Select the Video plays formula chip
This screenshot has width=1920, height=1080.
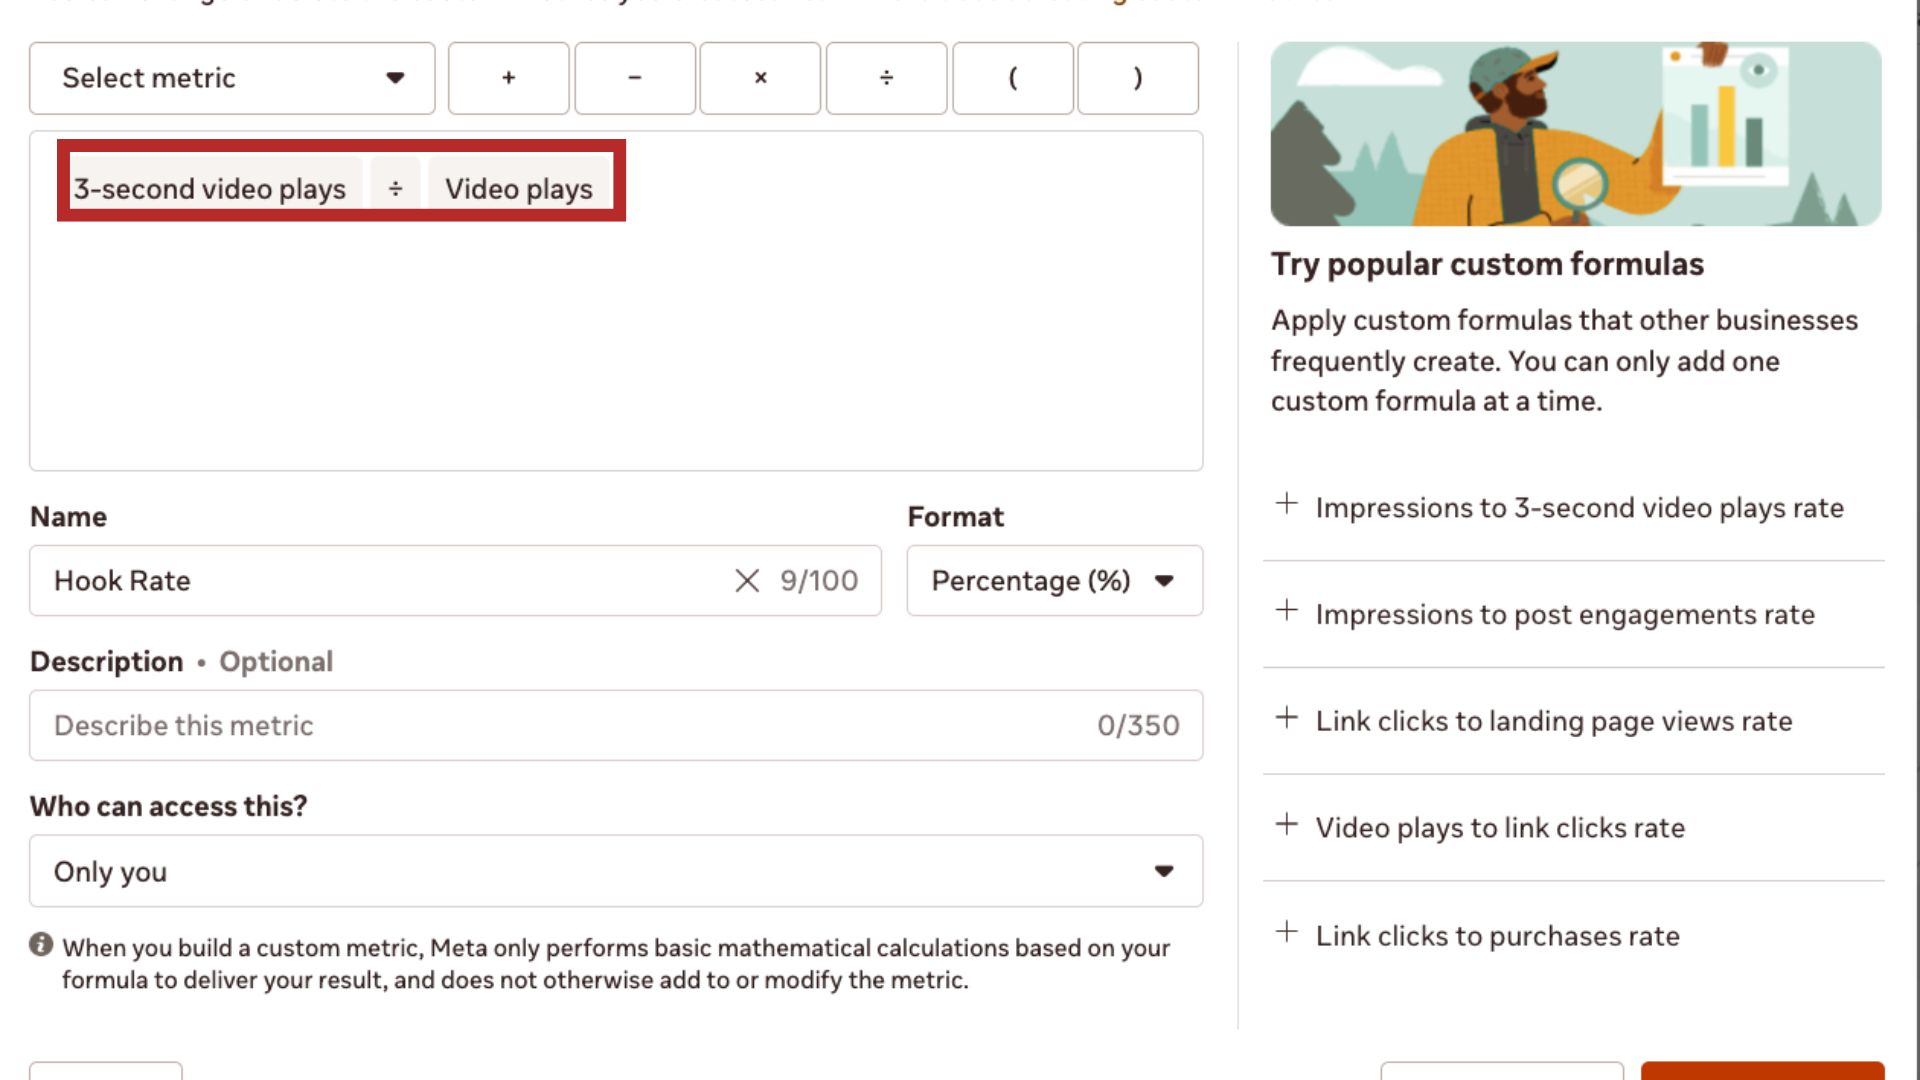(519, 189)
